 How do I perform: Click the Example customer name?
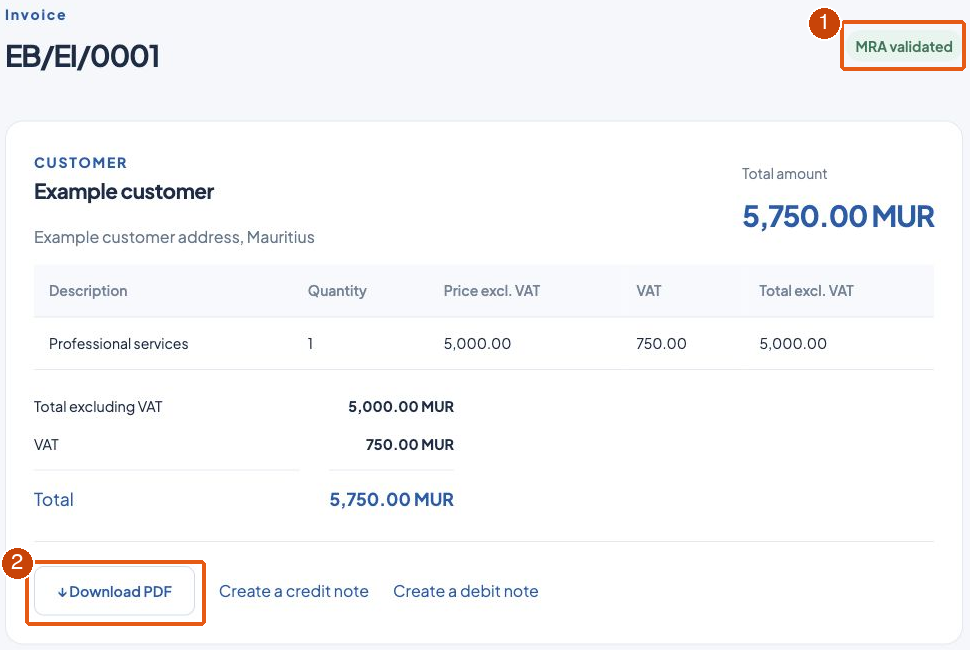[124, 192]
